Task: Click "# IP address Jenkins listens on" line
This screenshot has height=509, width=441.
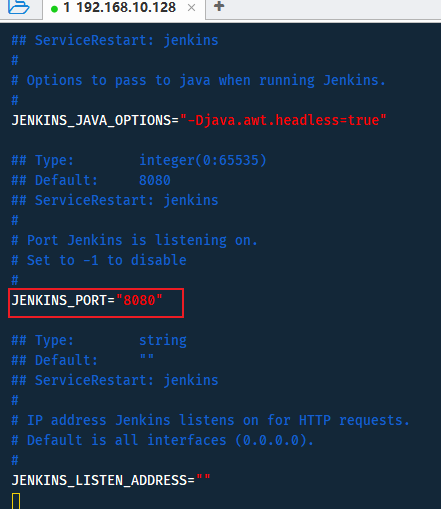Action: pyautogui.click(x=211, y=421)
